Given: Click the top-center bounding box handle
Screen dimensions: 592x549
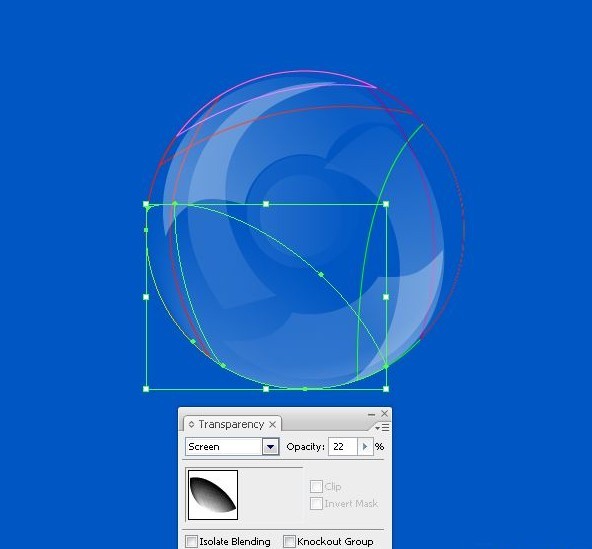Looking at the screenshot, I should click(266, 204).
